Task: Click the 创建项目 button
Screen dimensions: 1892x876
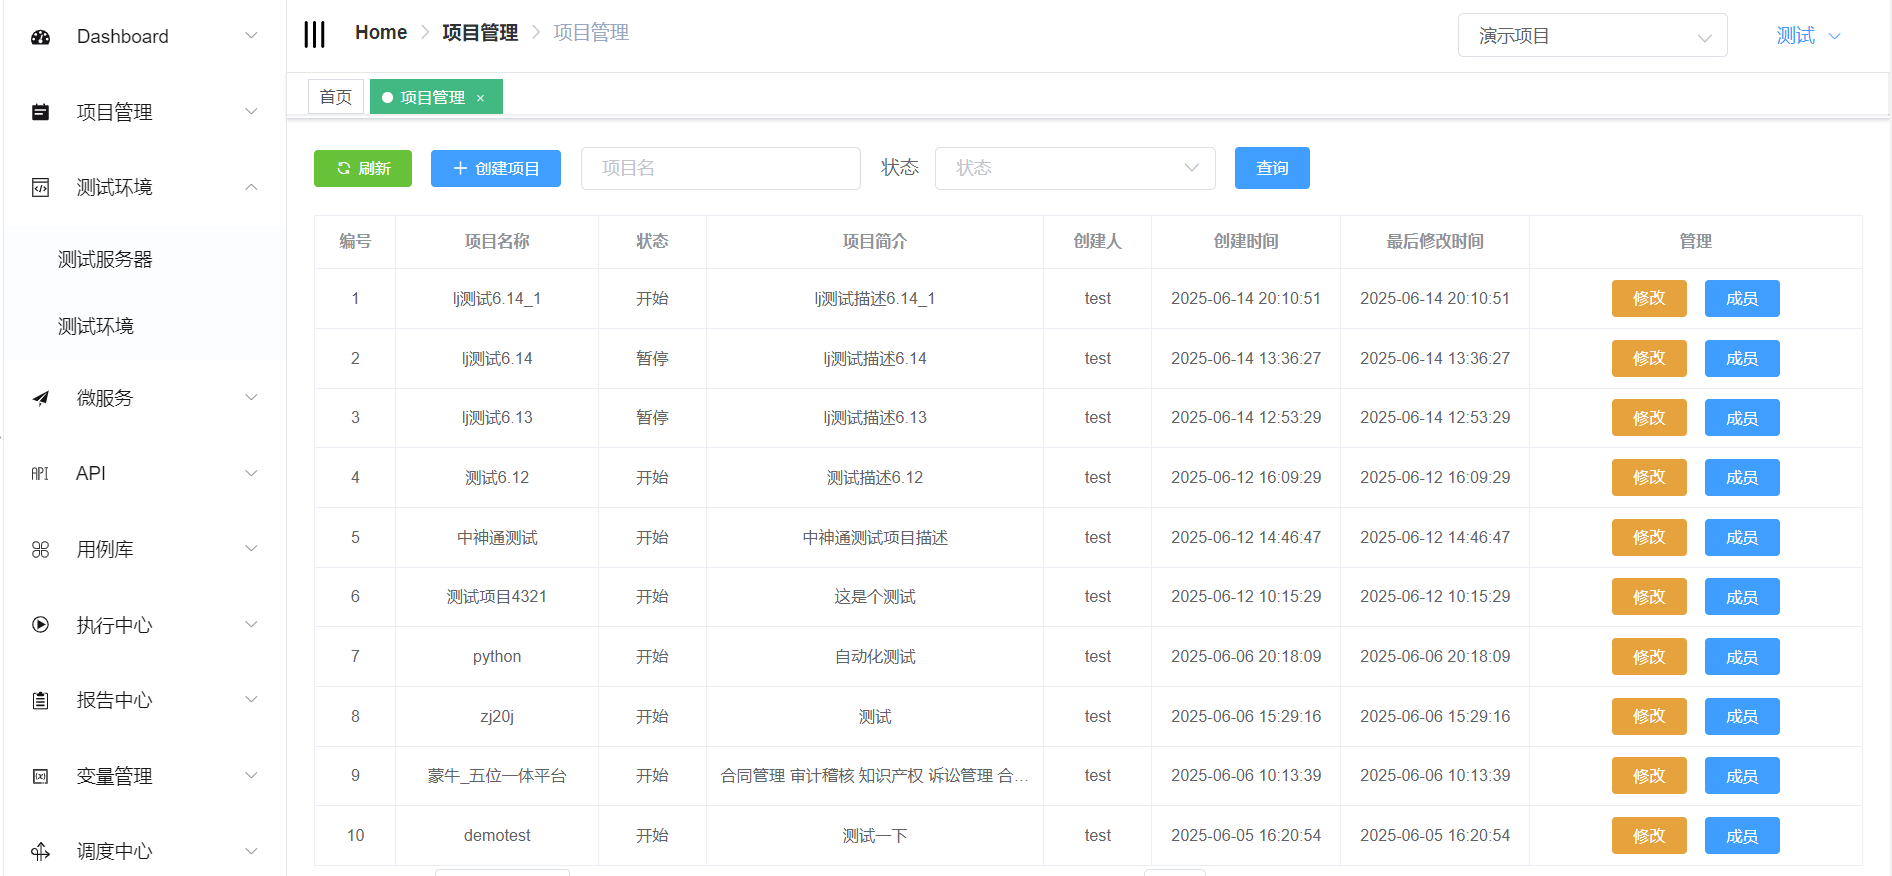Action: click(x=495, y=168)
